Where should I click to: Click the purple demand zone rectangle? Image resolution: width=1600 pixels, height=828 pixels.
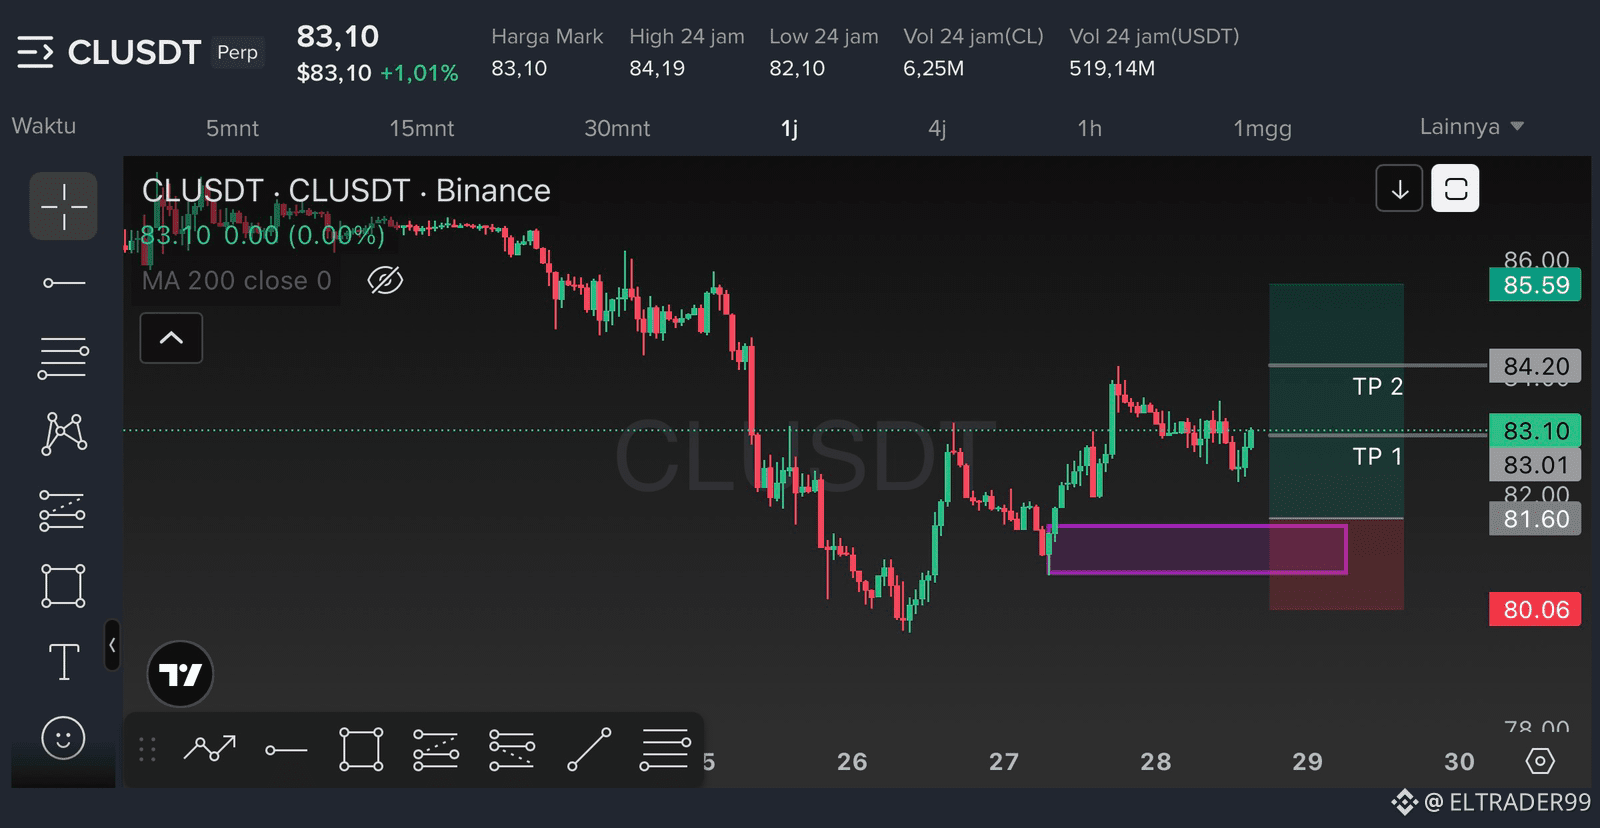coord(1197,549)
